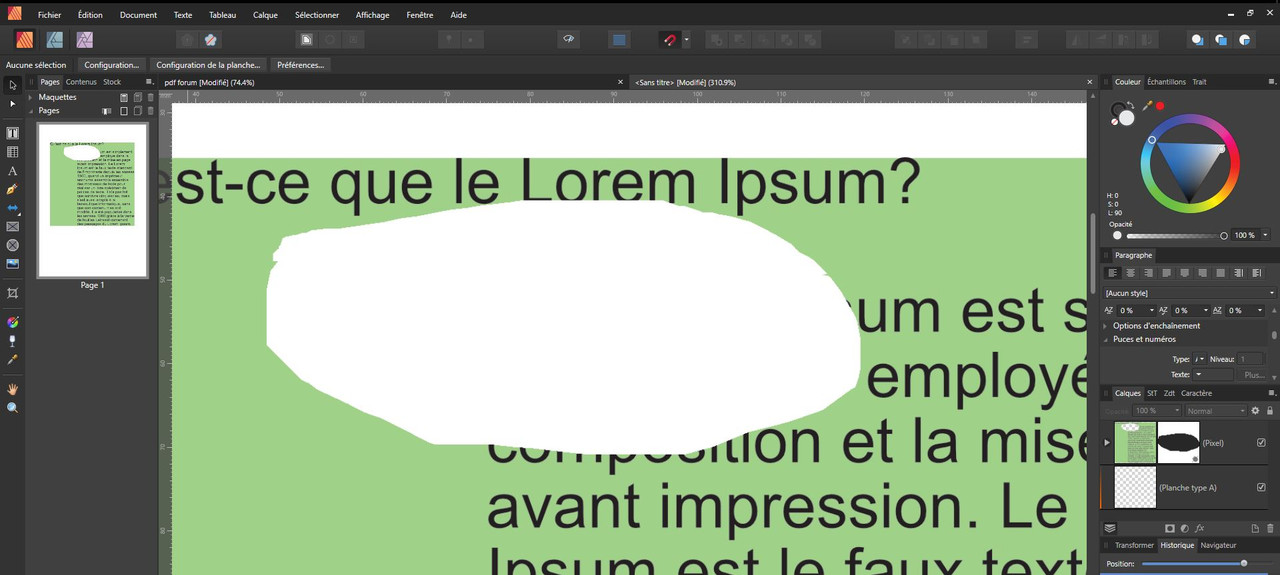Select the Zoom magnifier tool

point(12,408)
